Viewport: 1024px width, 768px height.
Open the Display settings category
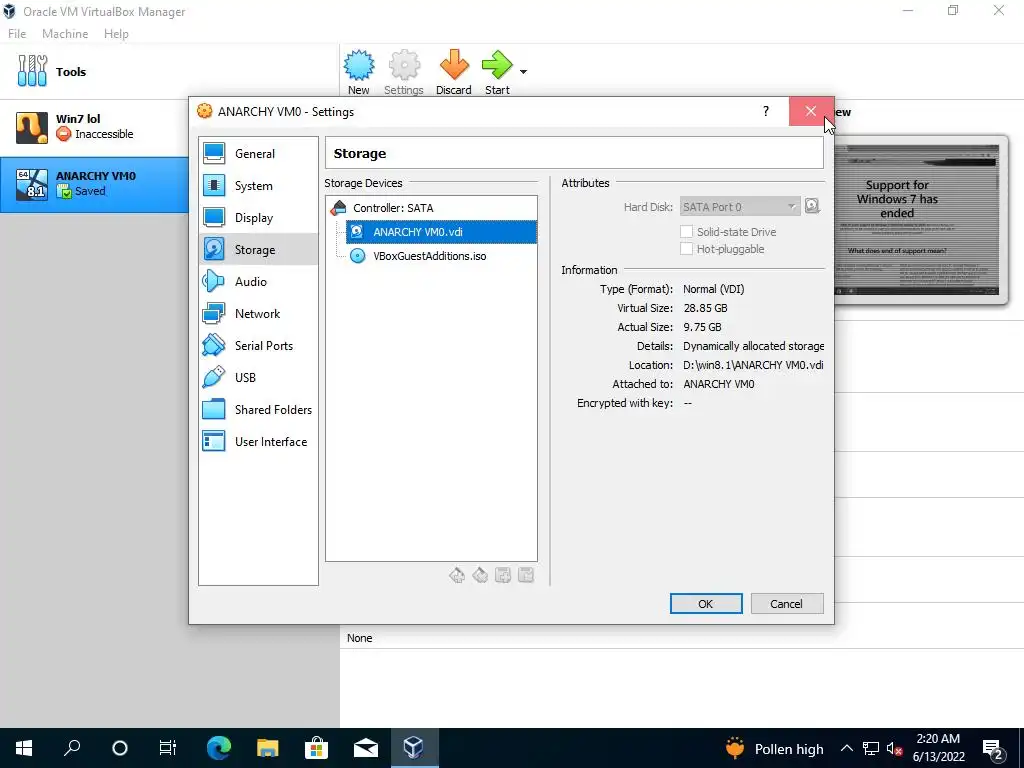(258, 217)
